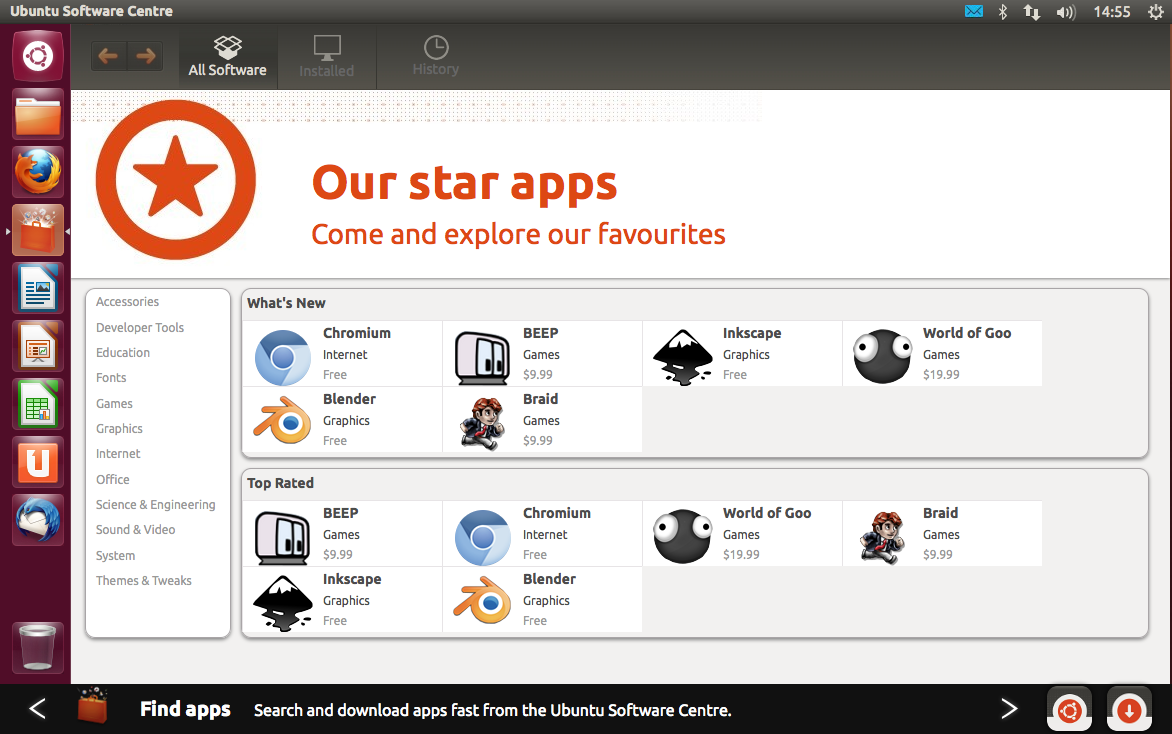Click the Blender icon in What's New
This screenshot has width=1172, height=734.
tap(283, 421)
